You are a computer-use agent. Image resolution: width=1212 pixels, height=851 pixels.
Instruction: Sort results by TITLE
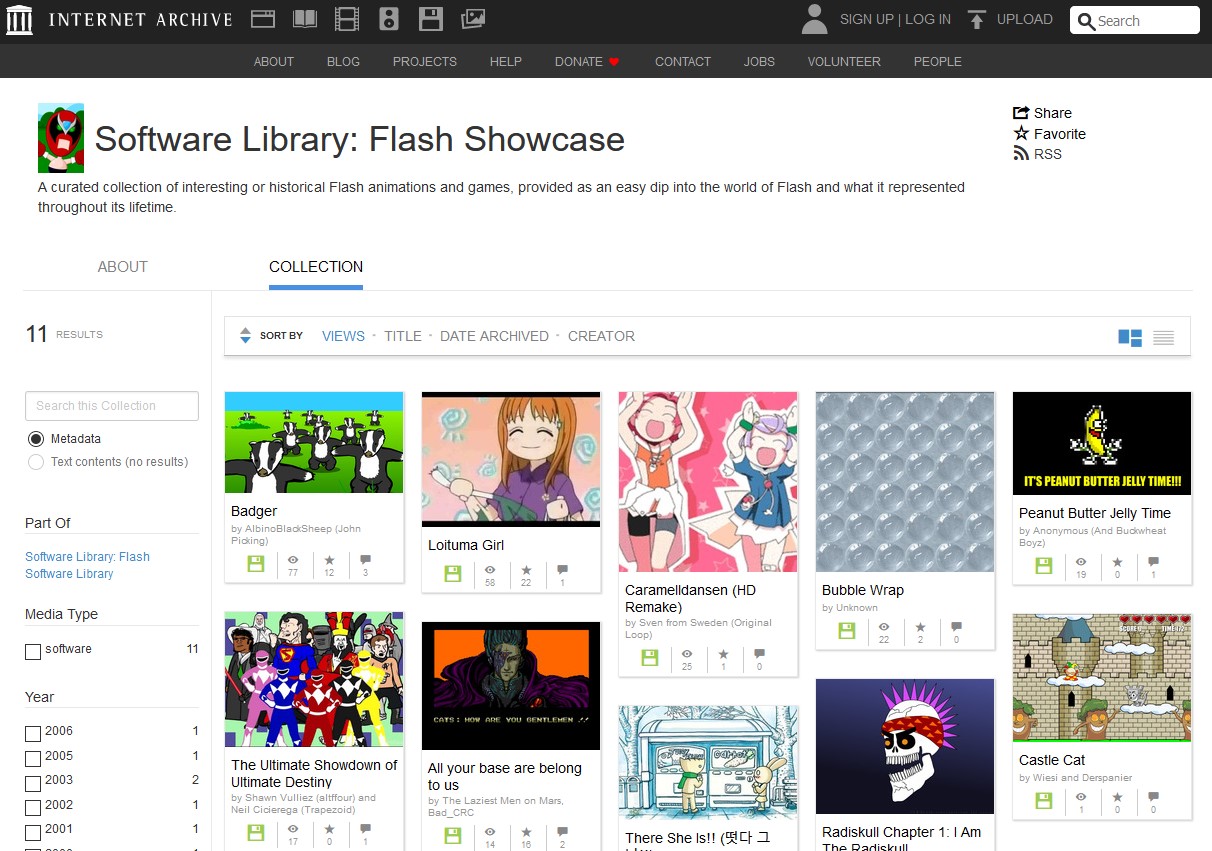[x=403, y=336]
